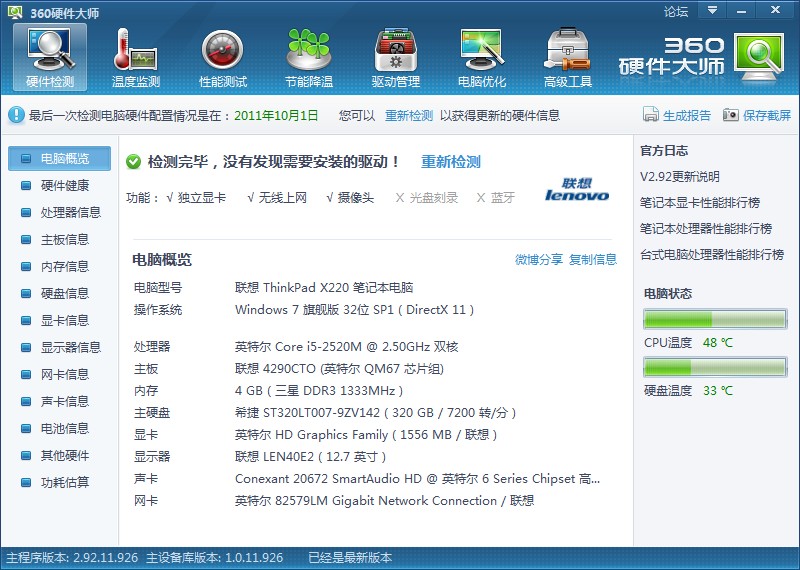
Task: Click the 48 ℃ CPU temperature value
Action: coord(717,342)
